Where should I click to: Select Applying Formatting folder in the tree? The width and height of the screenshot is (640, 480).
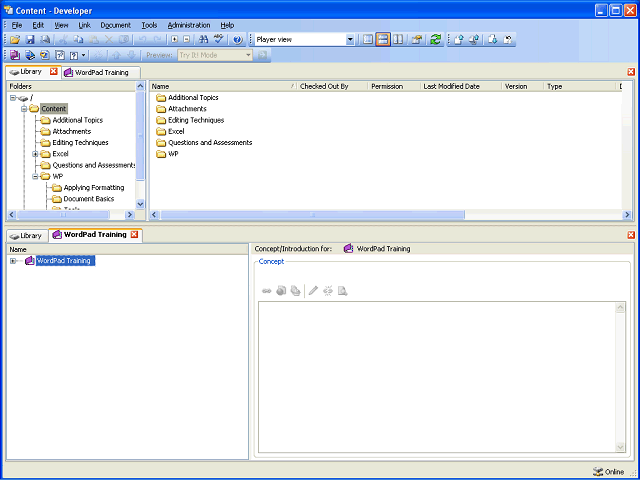[94, 188]
